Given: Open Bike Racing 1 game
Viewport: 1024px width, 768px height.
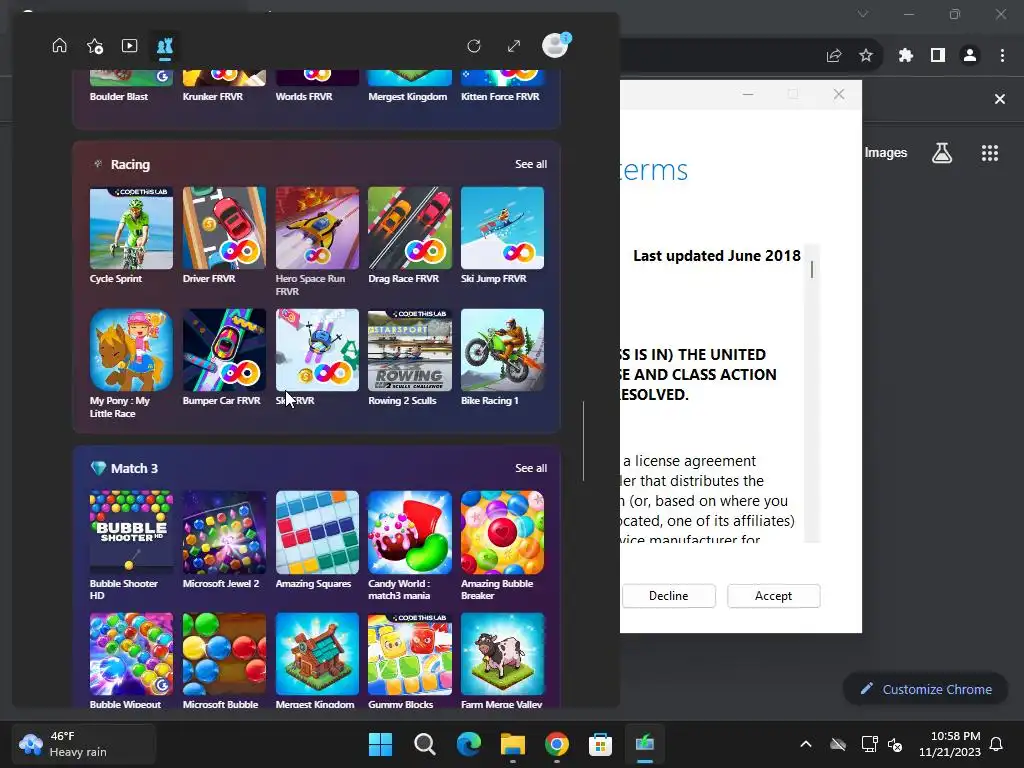Looking at the screenshot, I should pyautogui.click(x=502, y=350).
